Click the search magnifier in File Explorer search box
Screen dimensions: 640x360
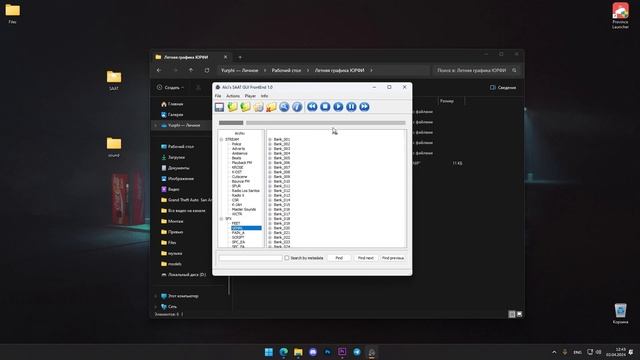click(x=514, y=70)
